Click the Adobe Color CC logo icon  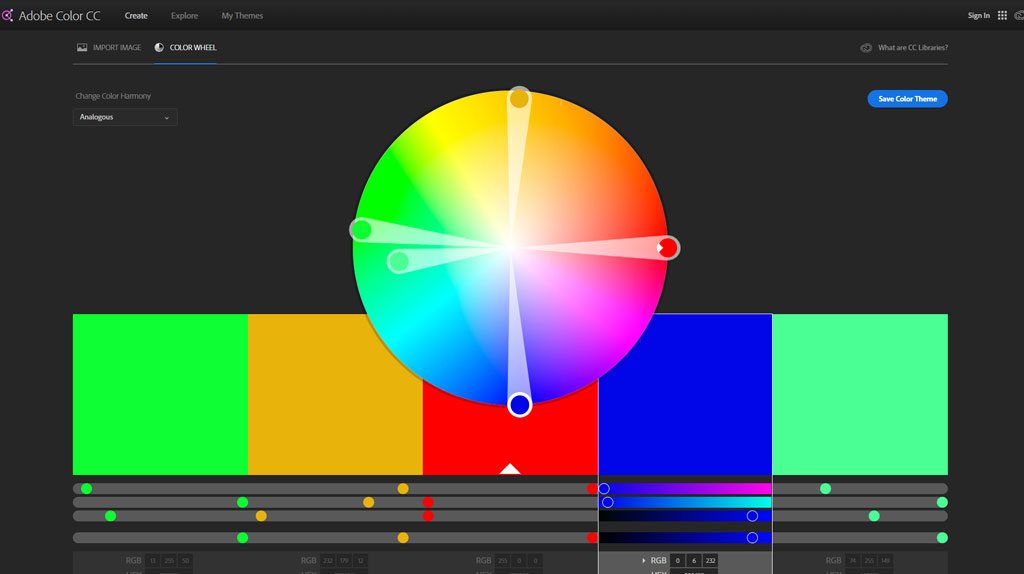coord(7,16)
